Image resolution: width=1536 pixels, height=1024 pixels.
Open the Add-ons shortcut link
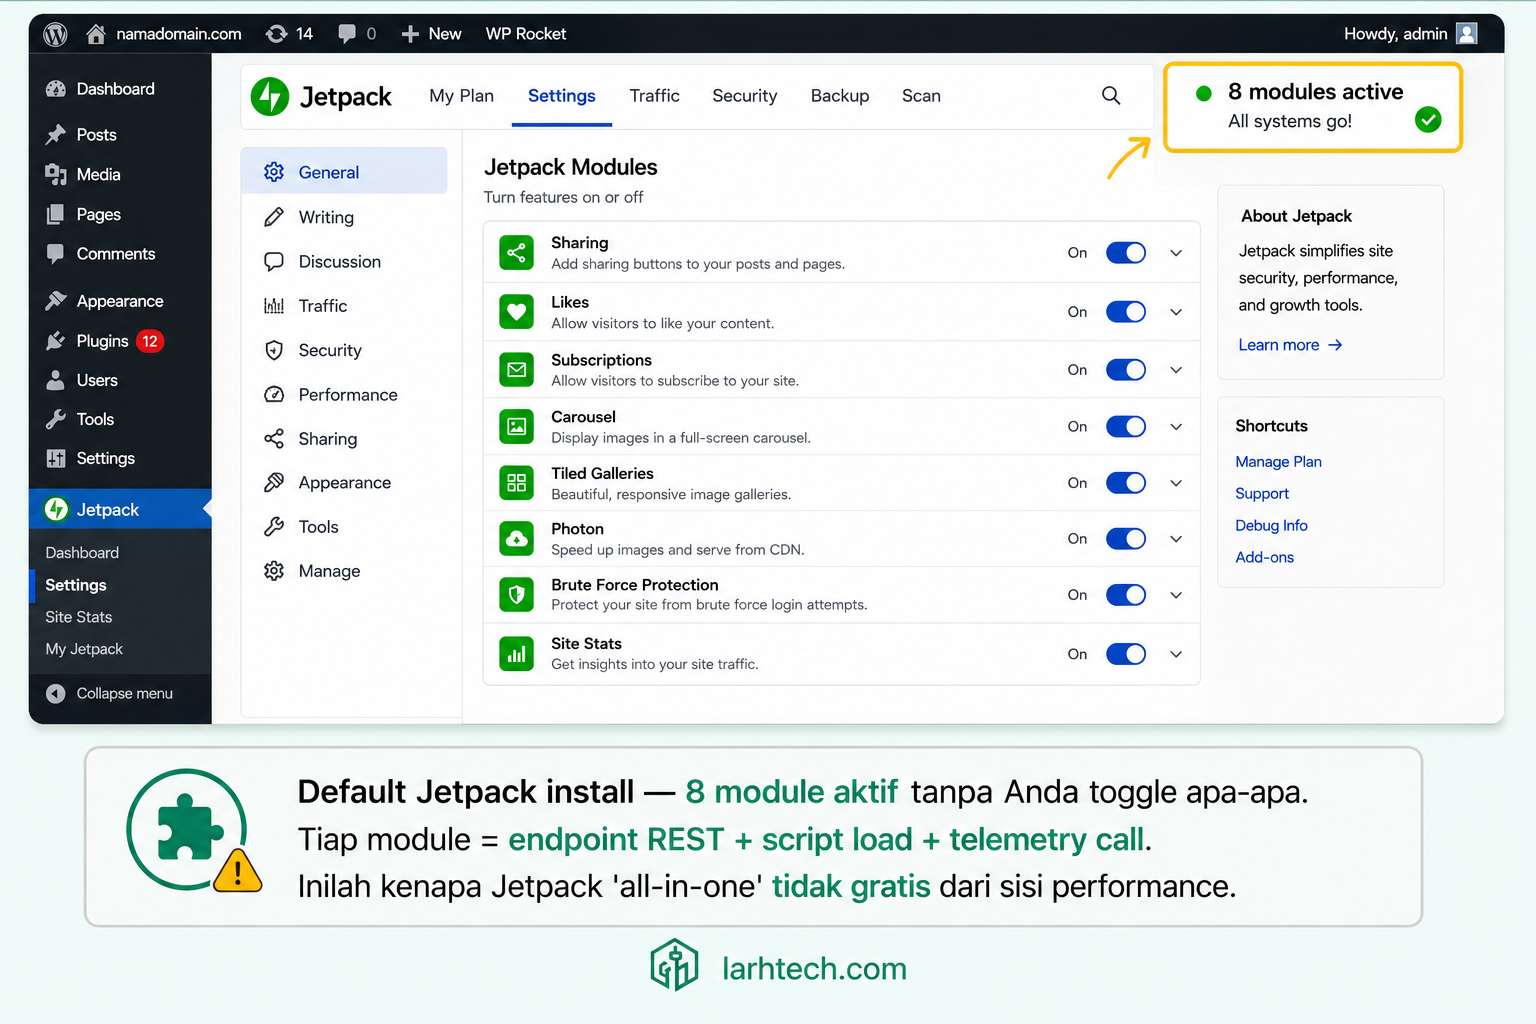click(1264, 558)
